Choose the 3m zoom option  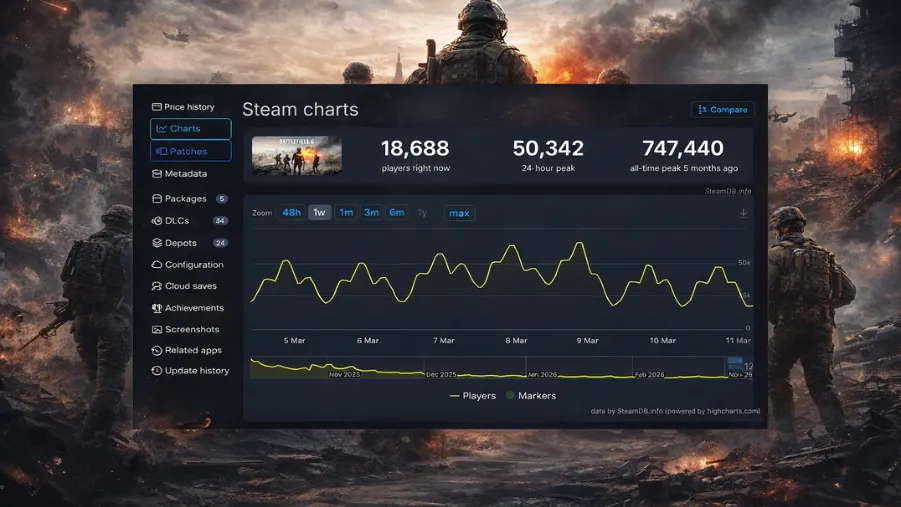(x=371, y=213)
